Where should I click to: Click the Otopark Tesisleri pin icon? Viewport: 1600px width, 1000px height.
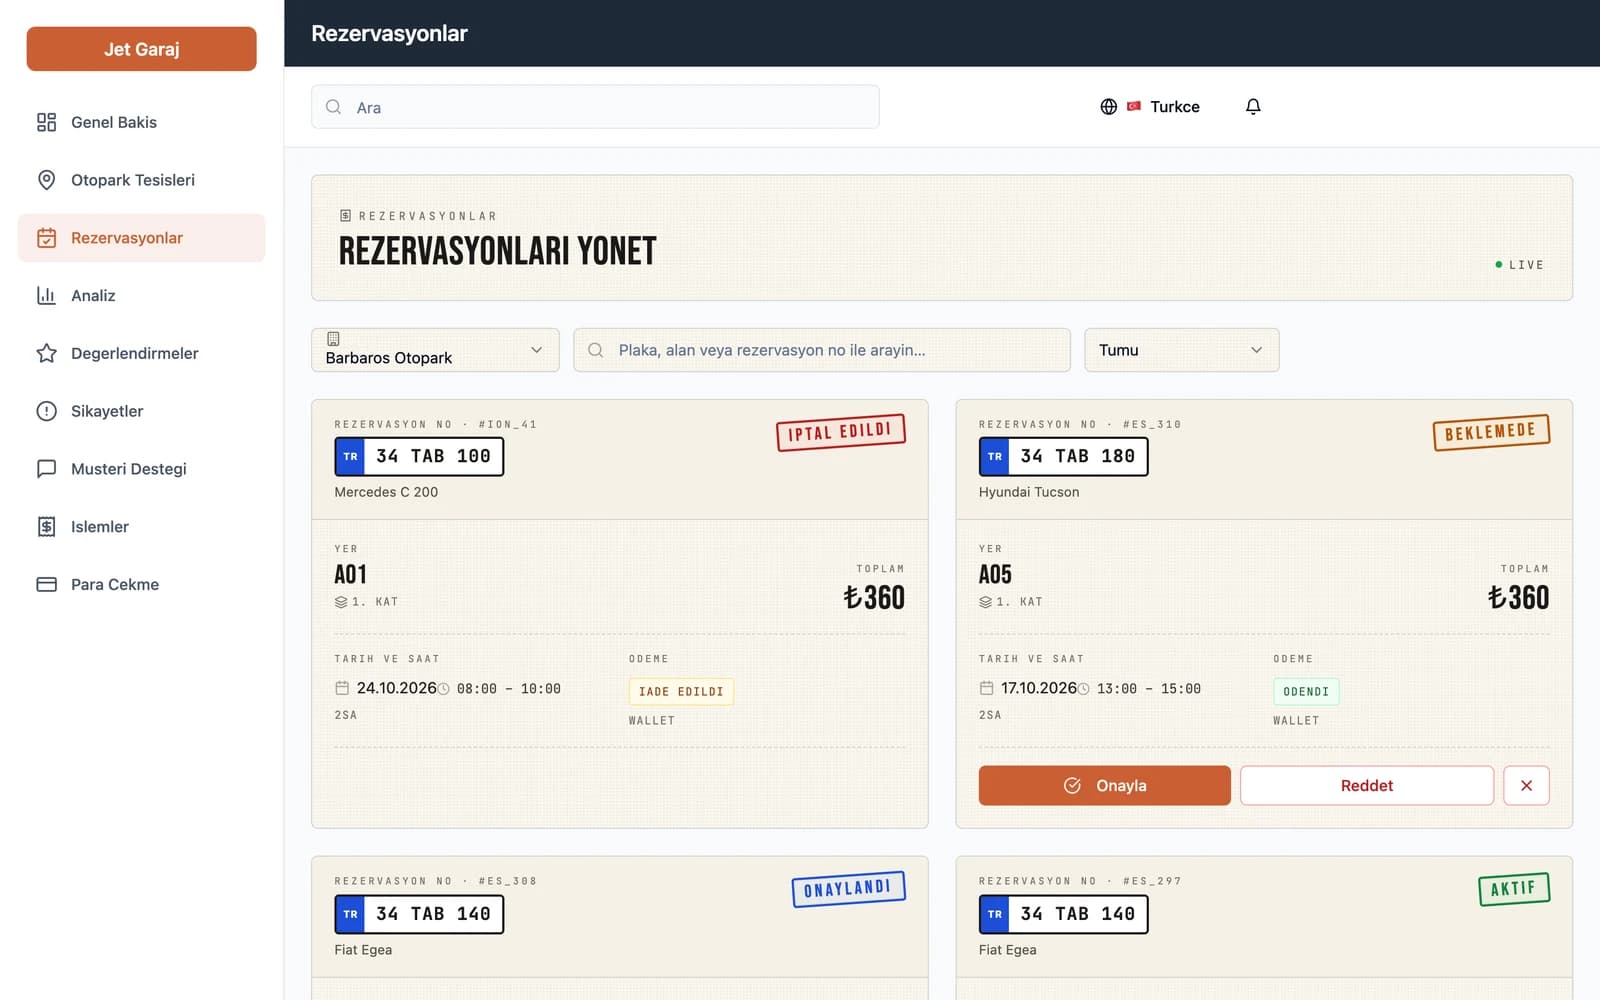tap(46, 180)
